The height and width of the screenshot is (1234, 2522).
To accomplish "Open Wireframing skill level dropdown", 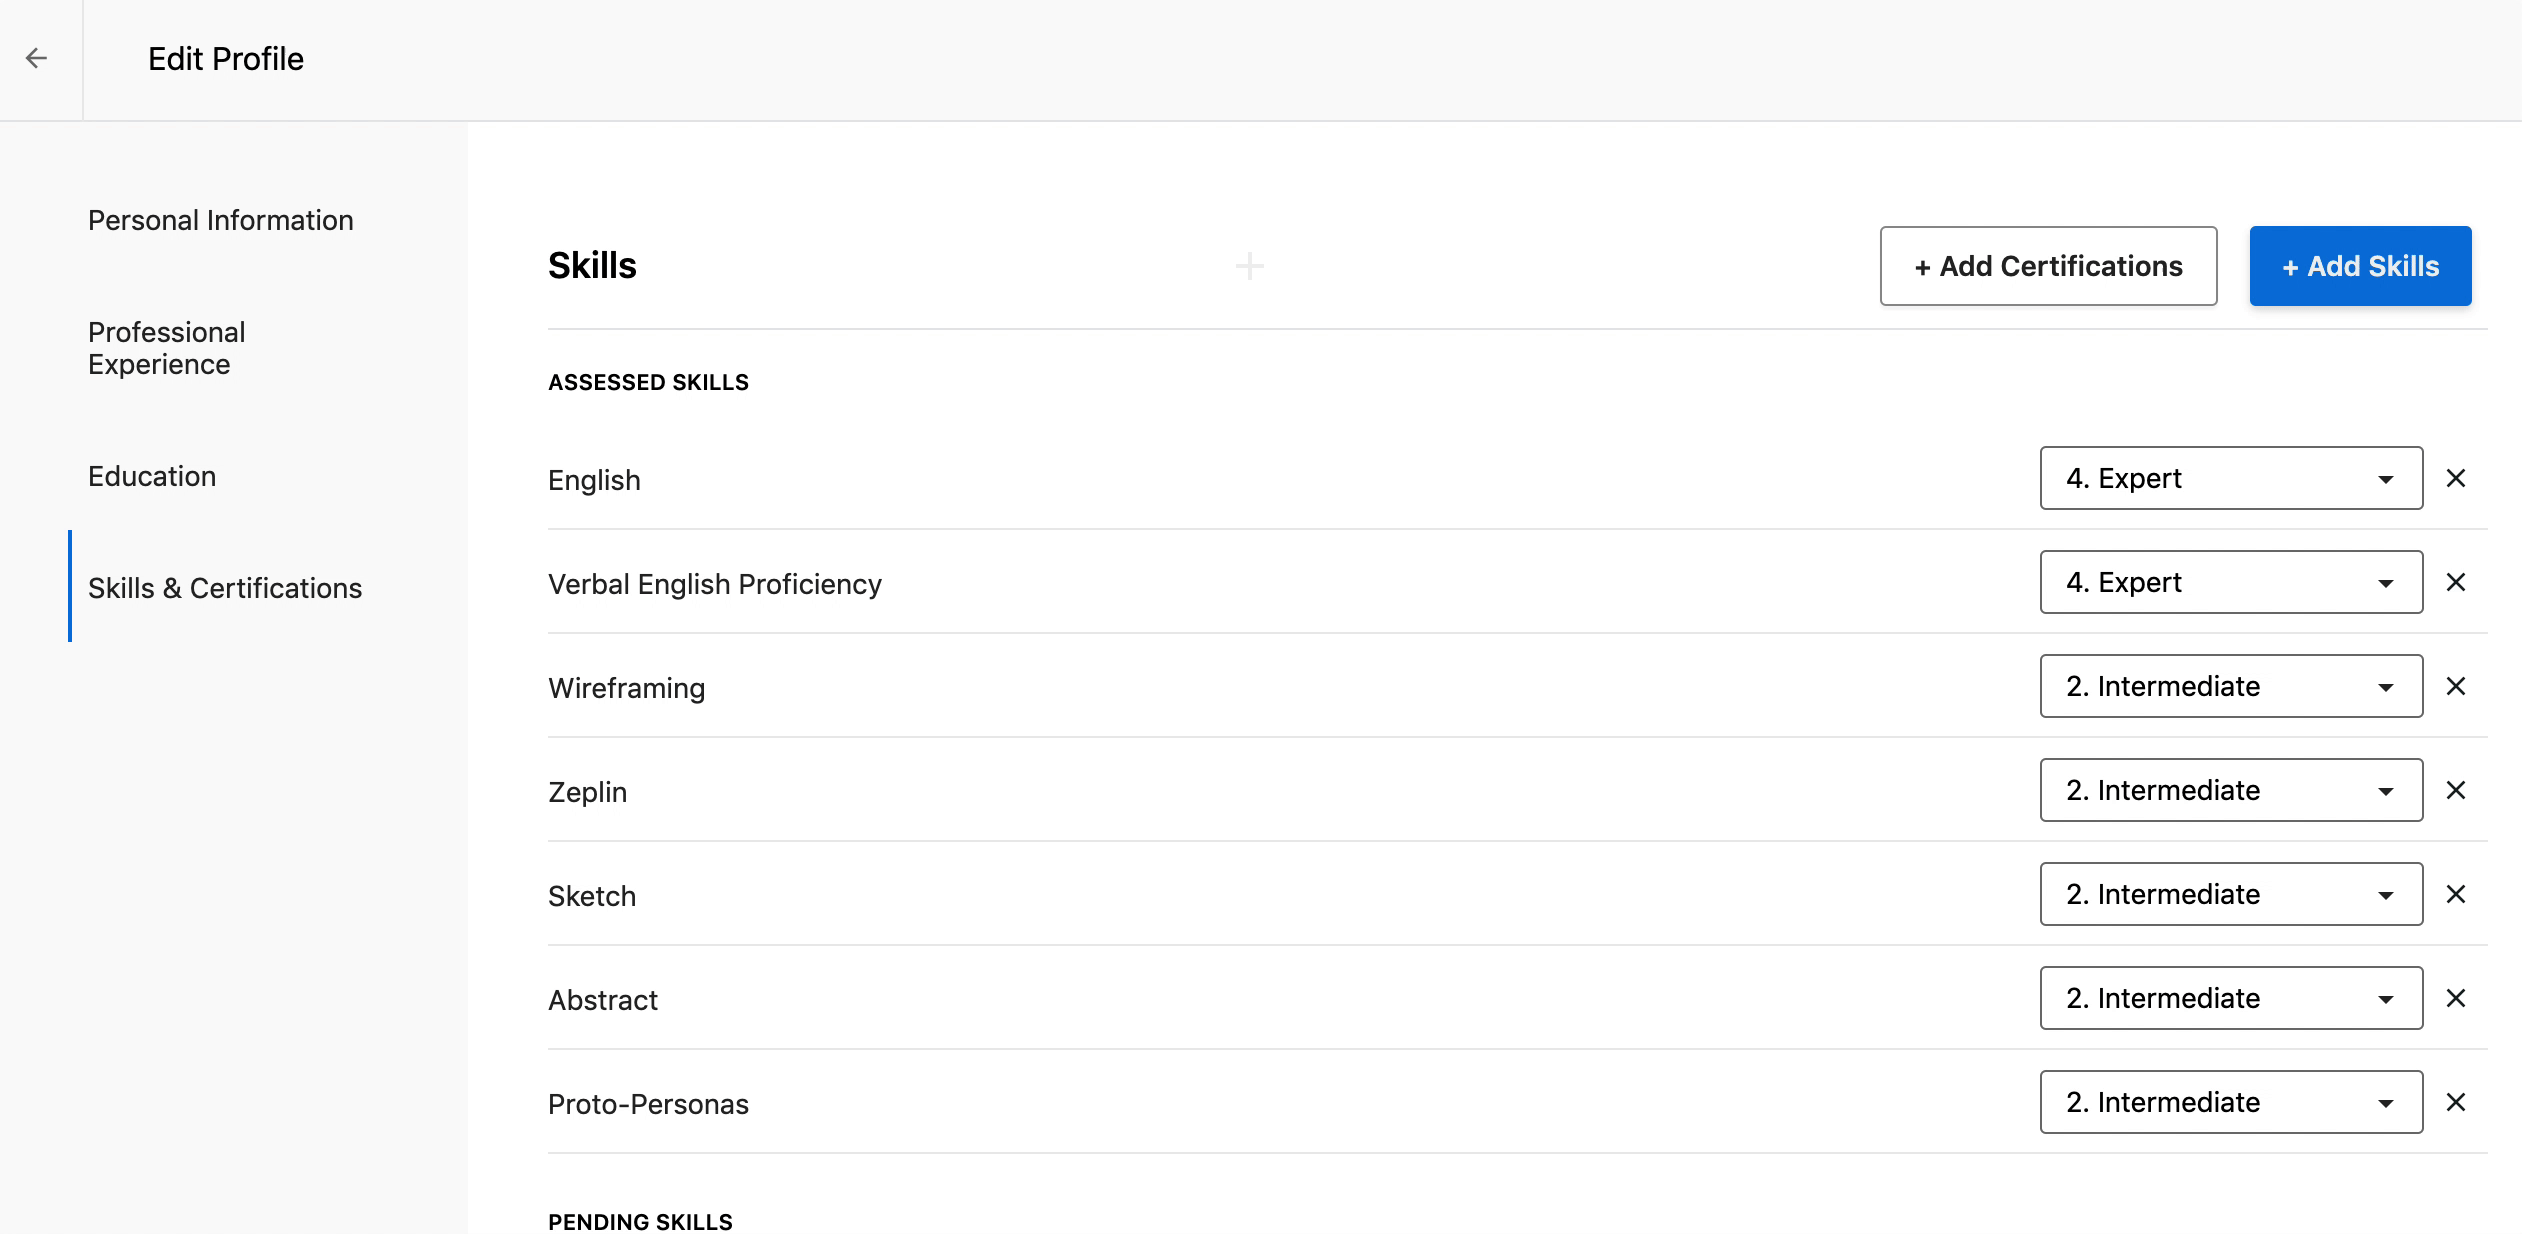I will 2230,687.
